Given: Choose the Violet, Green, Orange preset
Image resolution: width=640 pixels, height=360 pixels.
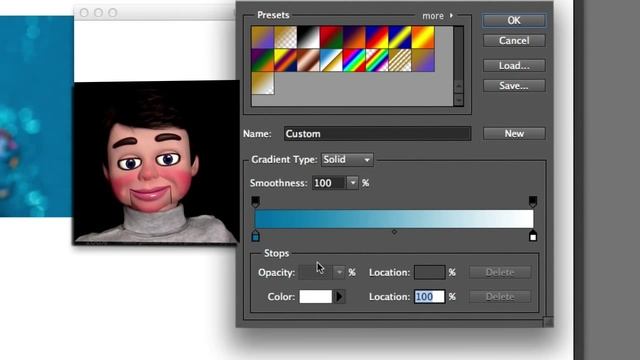Looking at the screenshot, I should 262,60.
